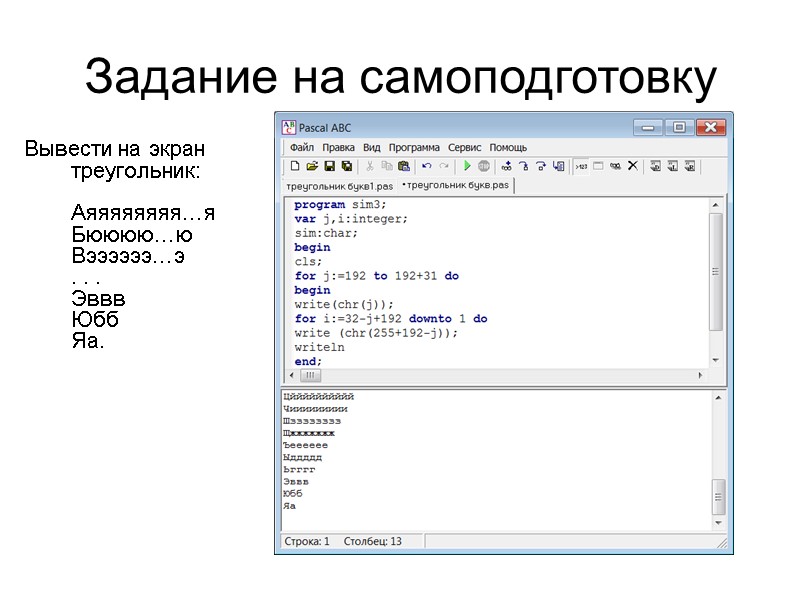Click the output line 'Эввв'
This screenshot has height=600, width=800.
pos(296,482)
